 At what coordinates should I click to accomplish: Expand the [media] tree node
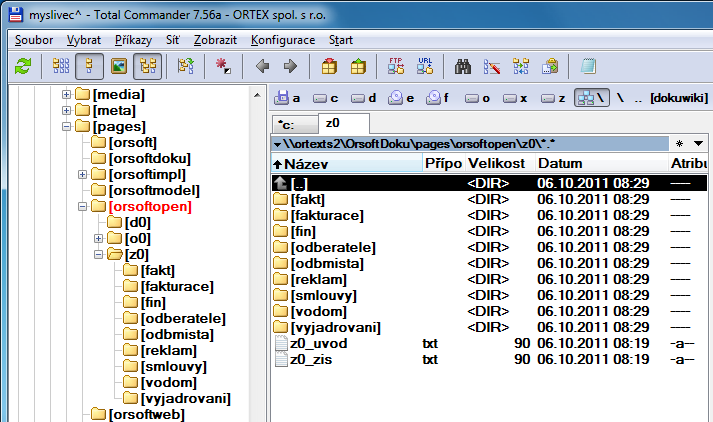point(68,94)
